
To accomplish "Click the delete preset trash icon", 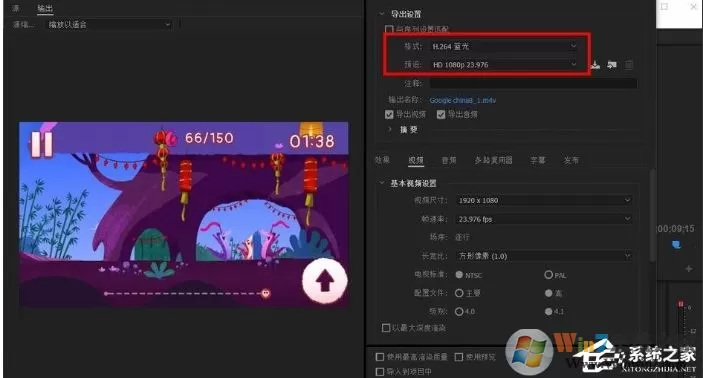I will tap(629, 65).
